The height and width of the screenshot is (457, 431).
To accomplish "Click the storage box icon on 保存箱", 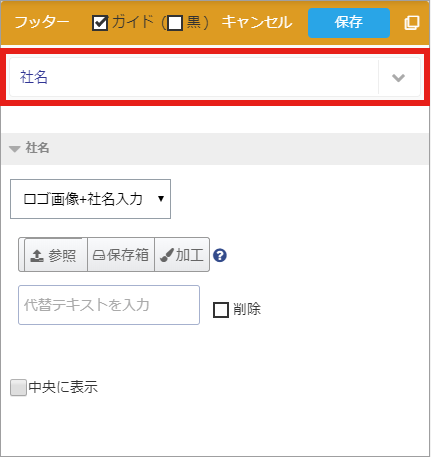I will pyautogui.click(x=99, y=256).
